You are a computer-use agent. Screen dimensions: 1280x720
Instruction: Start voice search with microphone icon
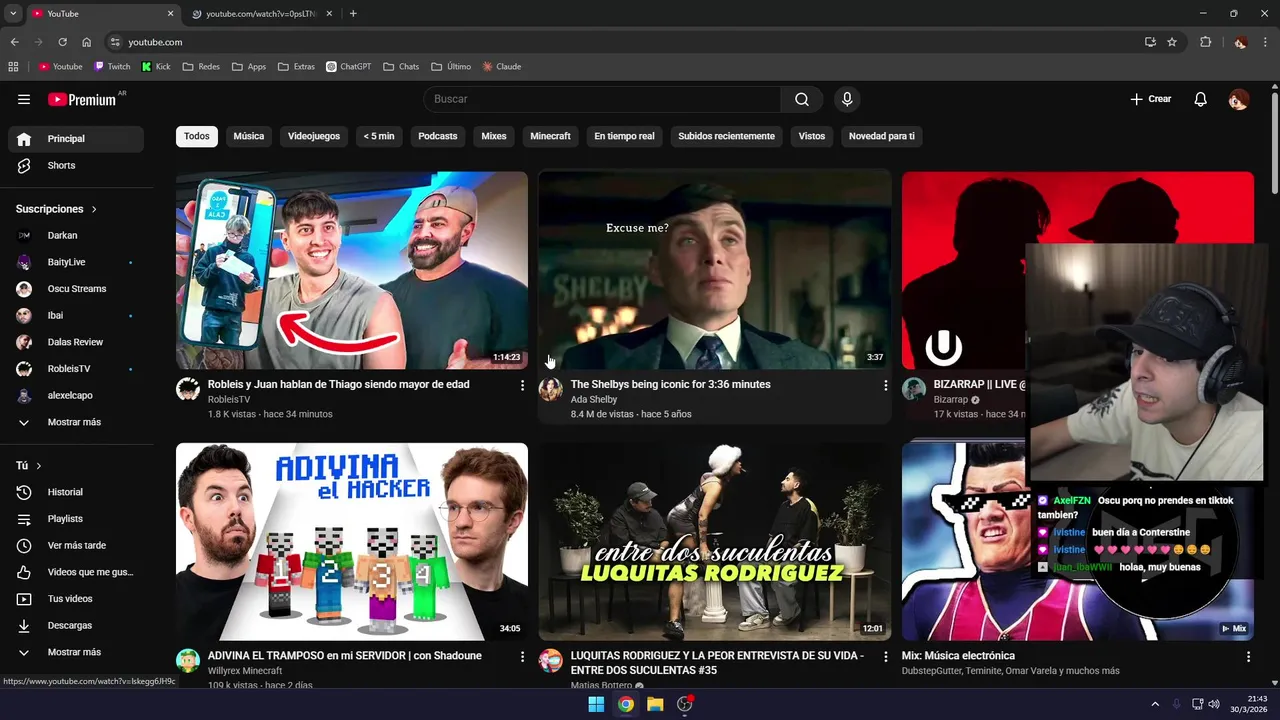(x=847, y=99)
